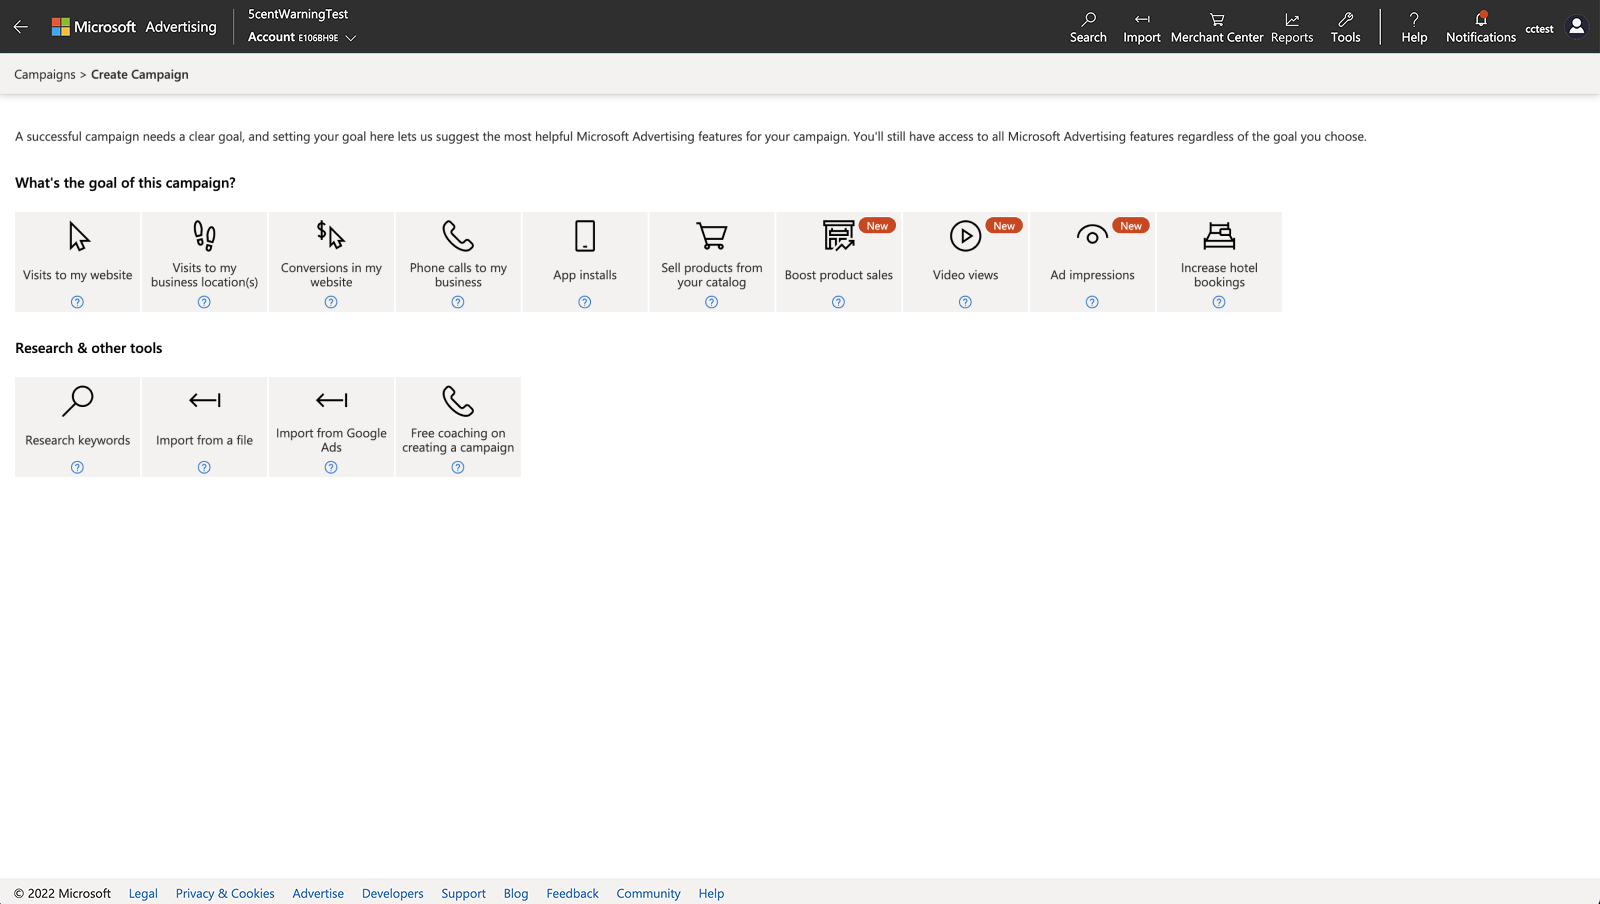Expand the Account dropdown chevron
Image resolution: width=1600 pixels, height=904 pixels.
[x=350, y=38]
